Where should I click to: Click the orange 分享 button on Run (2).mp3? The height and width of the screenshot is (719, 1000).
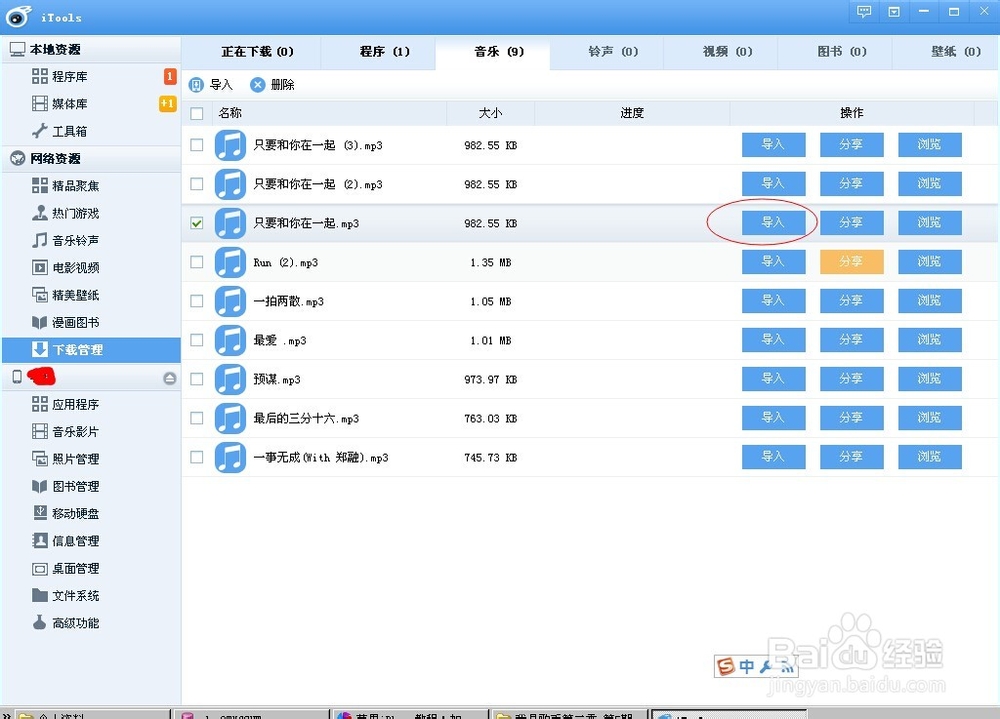(x=851, y=262)
